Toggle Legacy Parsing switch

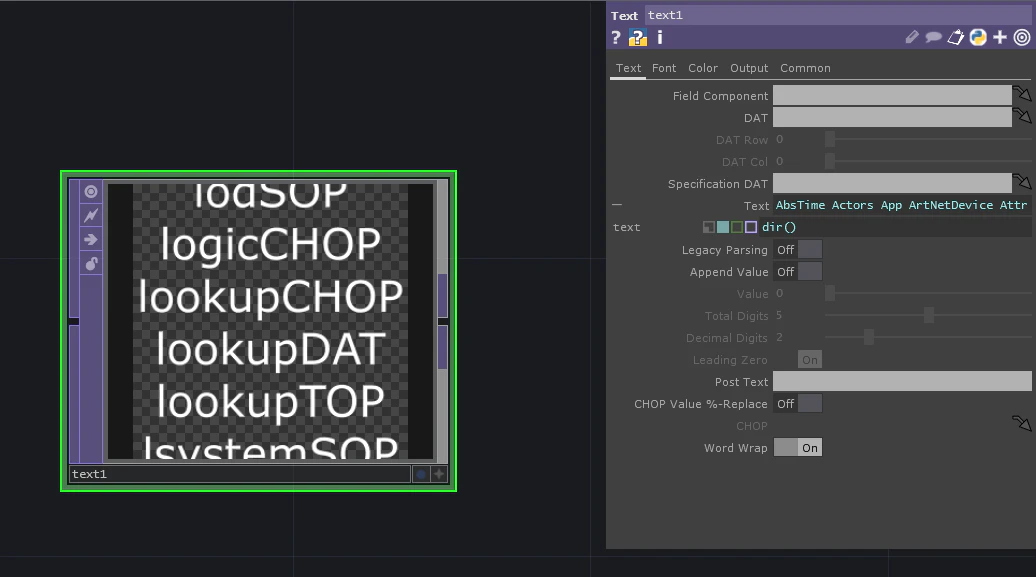[798, 250]
